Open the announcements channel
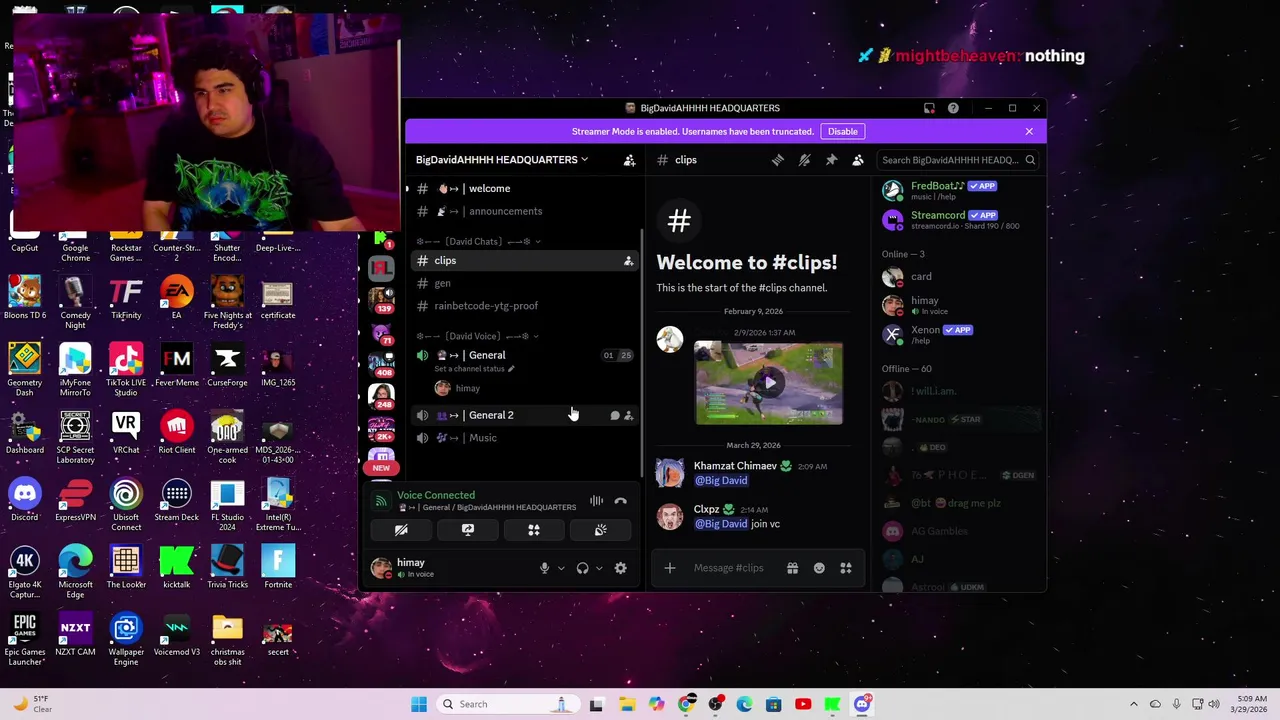The image size is (1280, 720). point(525,211)
